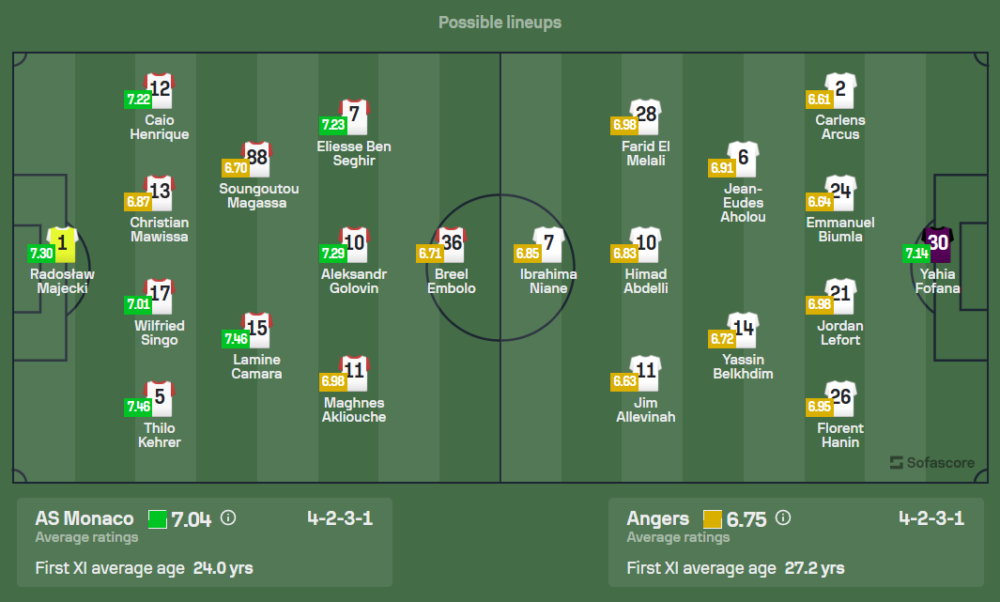Click Lamine Camara's number 15 jersey
1000x602 pixels.
tap(257, 329)
